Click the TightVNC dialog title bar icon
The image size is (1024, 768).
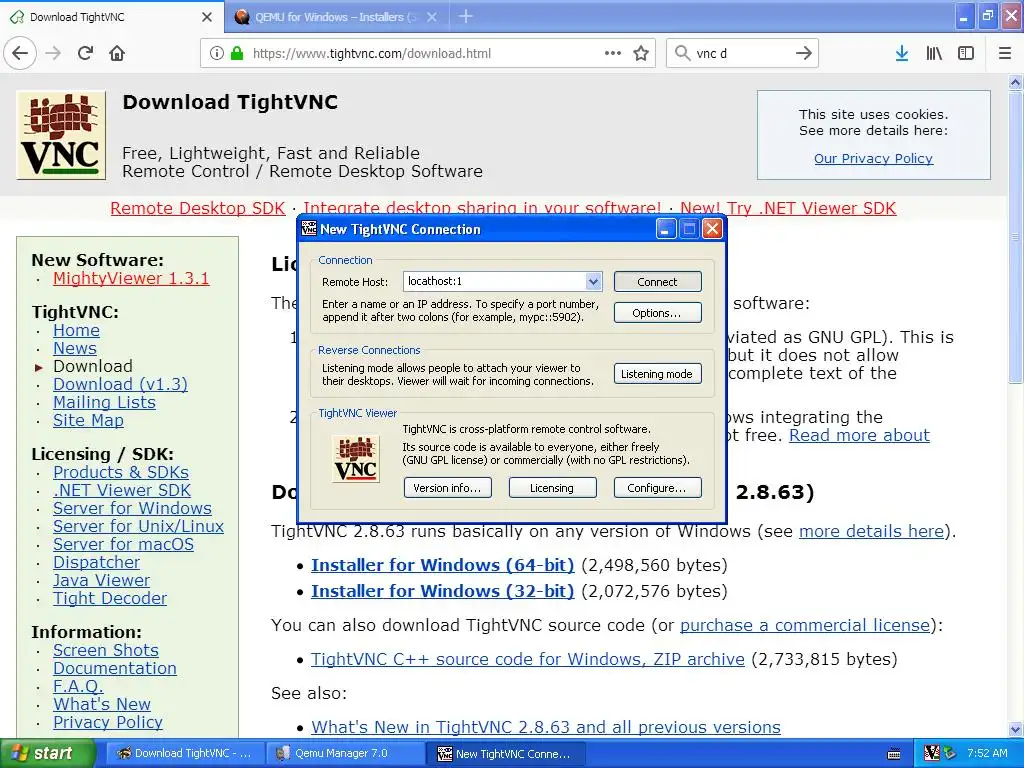309,229
